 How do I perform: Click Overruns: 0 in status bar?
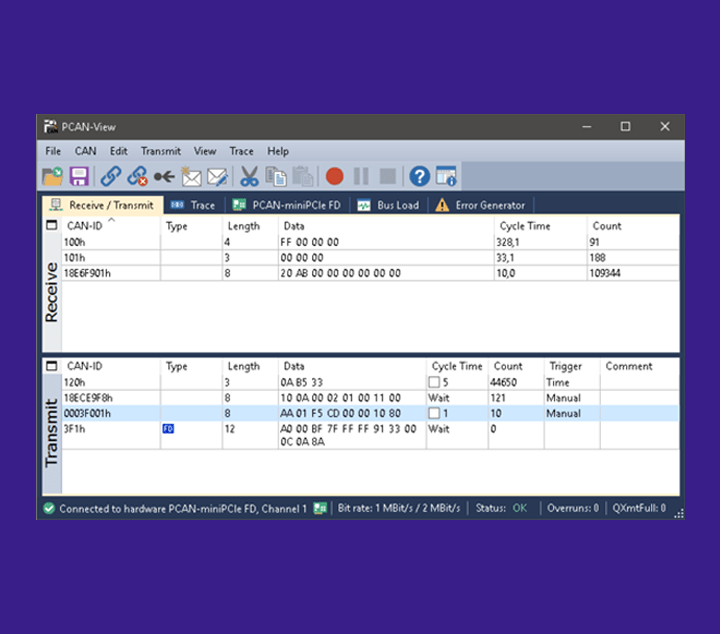tap(573, 508)
